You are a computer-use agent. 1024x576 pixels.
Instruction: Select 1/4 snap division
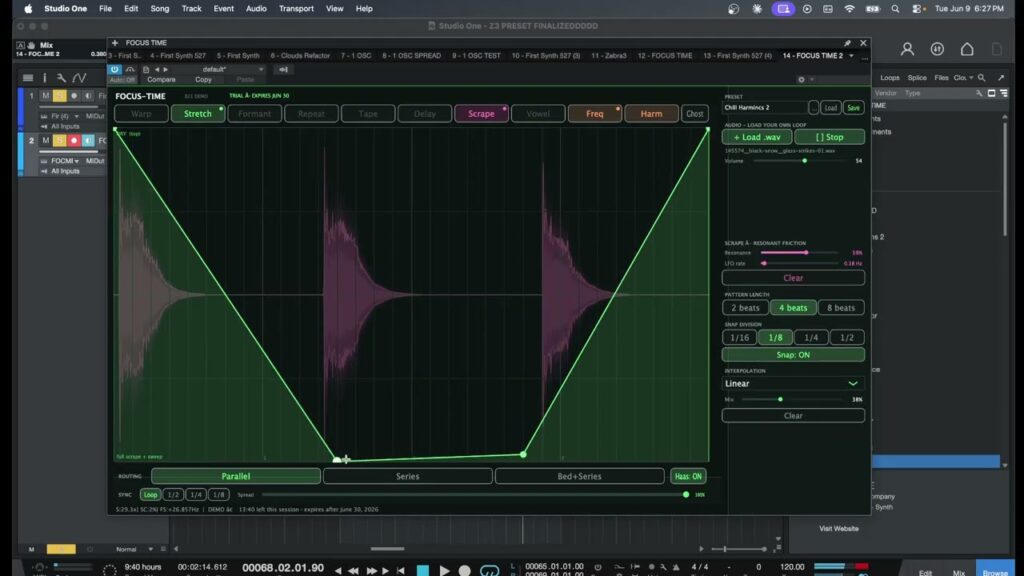811,338
